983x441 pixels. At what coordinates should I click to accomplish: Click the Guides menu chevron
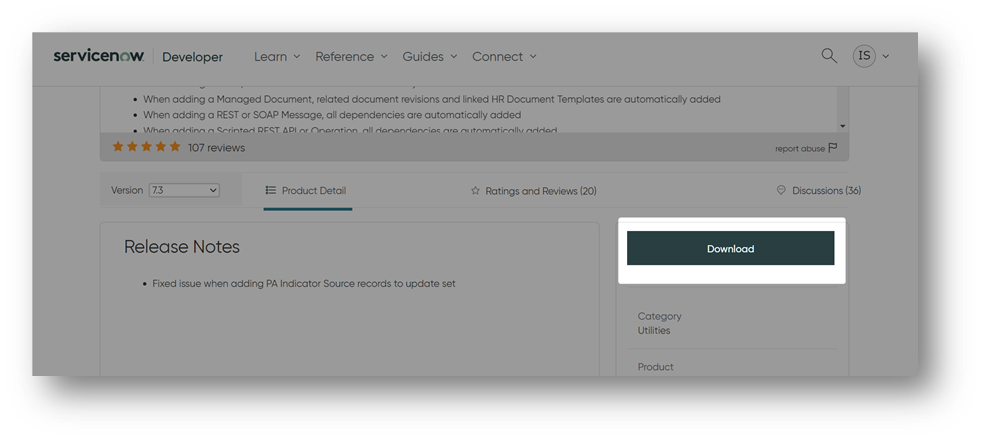click(x=453, y=56)
